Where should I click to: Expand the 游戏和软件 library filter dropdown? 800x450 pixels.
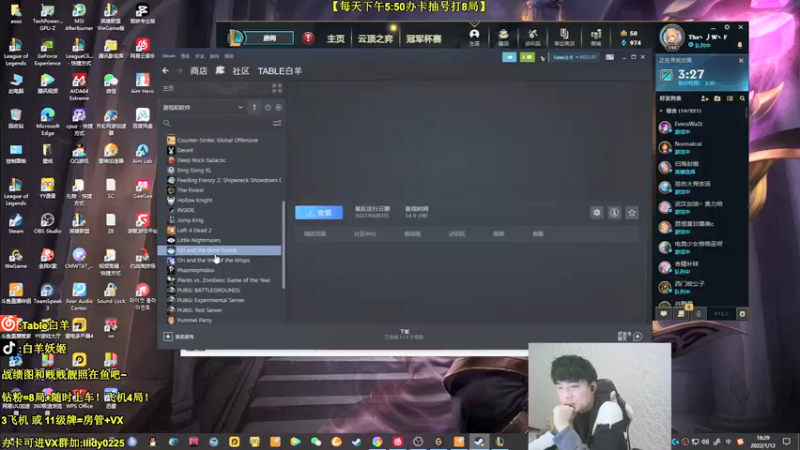(203, 108)
